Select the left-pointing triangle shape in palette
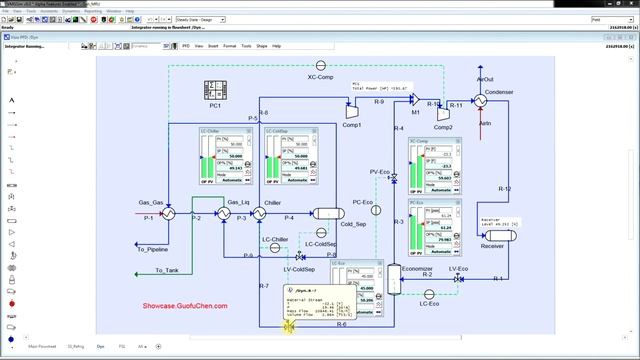This screenshot has height=360, width=640. point(11,244)
